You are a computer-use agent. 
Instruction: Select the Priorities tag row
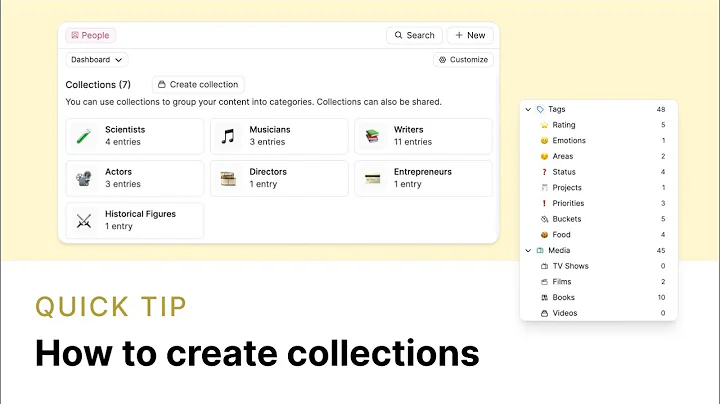pyautogui.click(x=599, y=203)
